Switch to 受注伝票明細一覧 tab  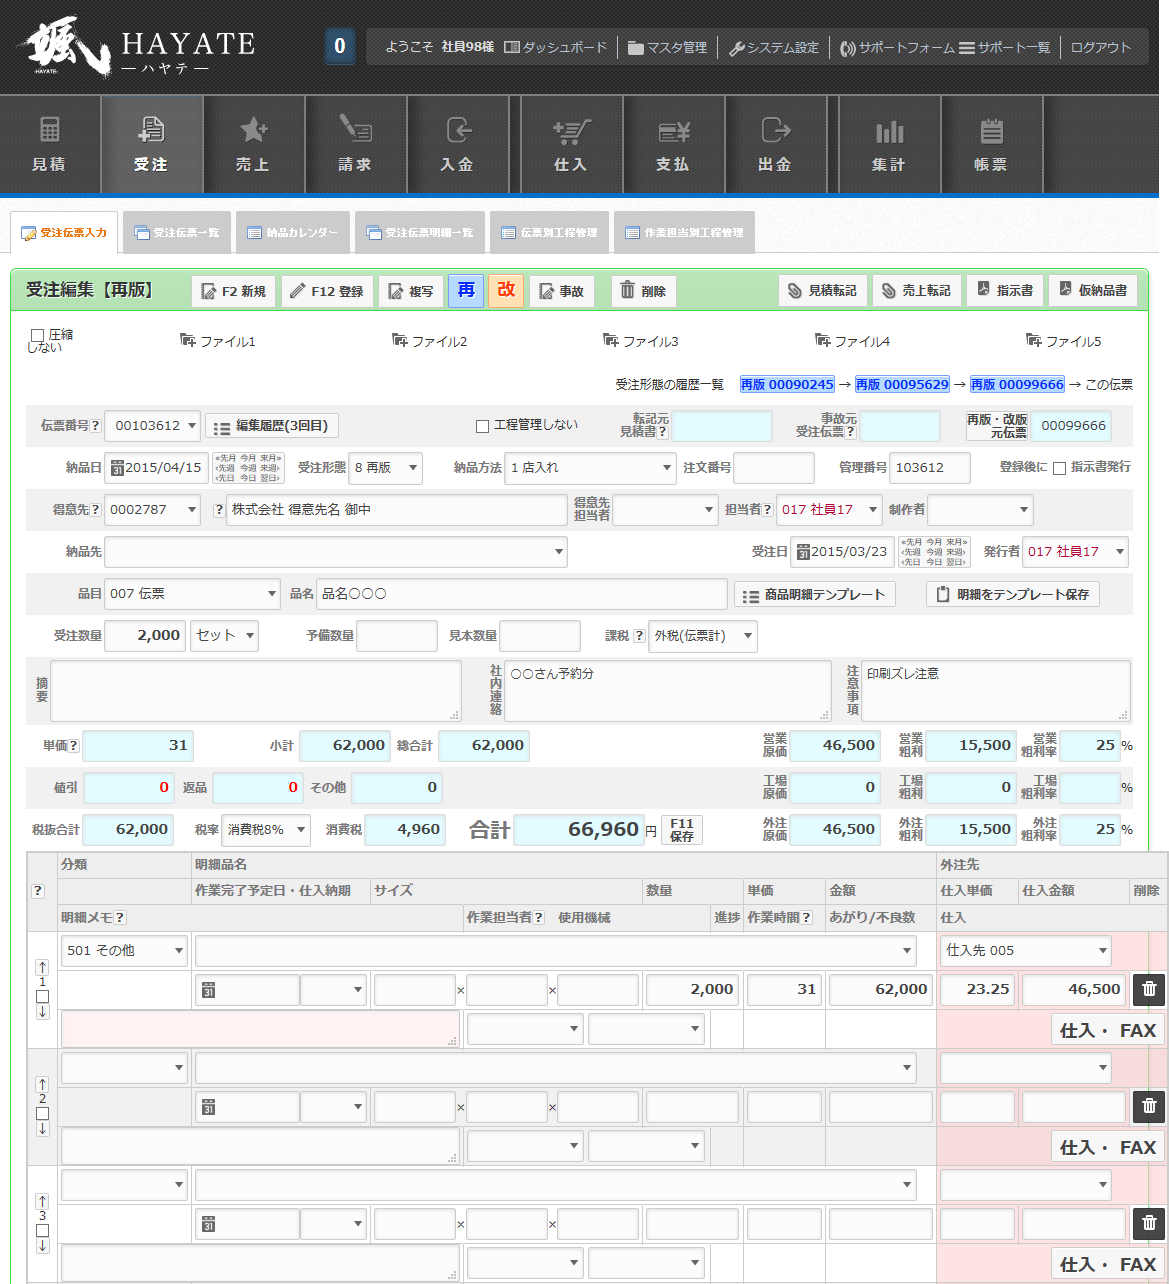coord(420,232)
